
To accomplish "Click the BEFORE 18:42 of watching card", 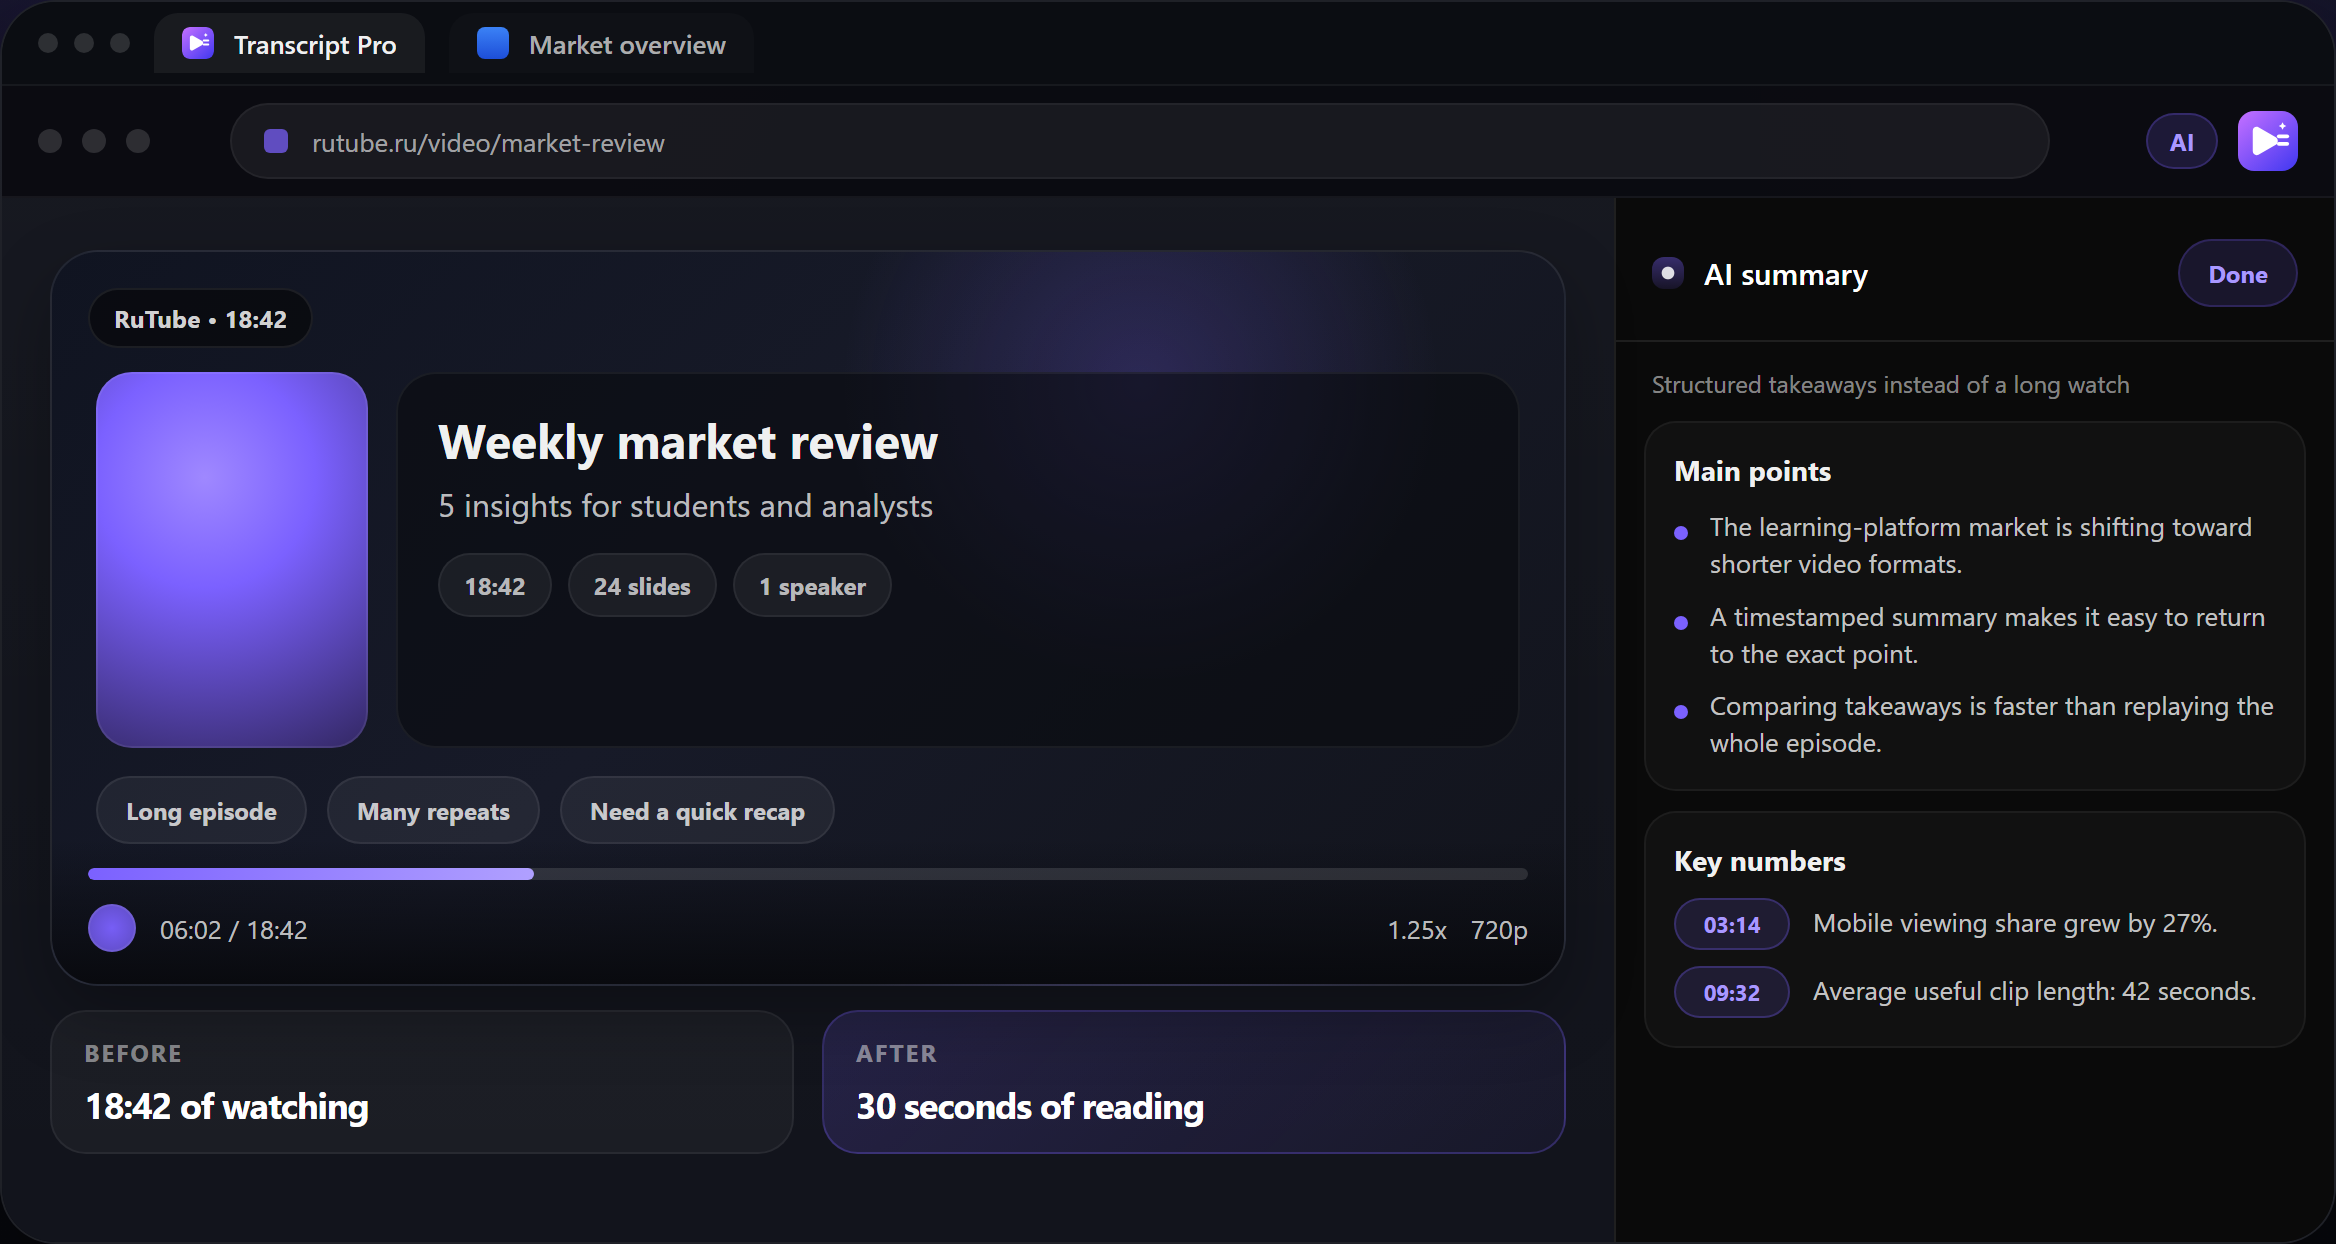I will point(422,1082).
